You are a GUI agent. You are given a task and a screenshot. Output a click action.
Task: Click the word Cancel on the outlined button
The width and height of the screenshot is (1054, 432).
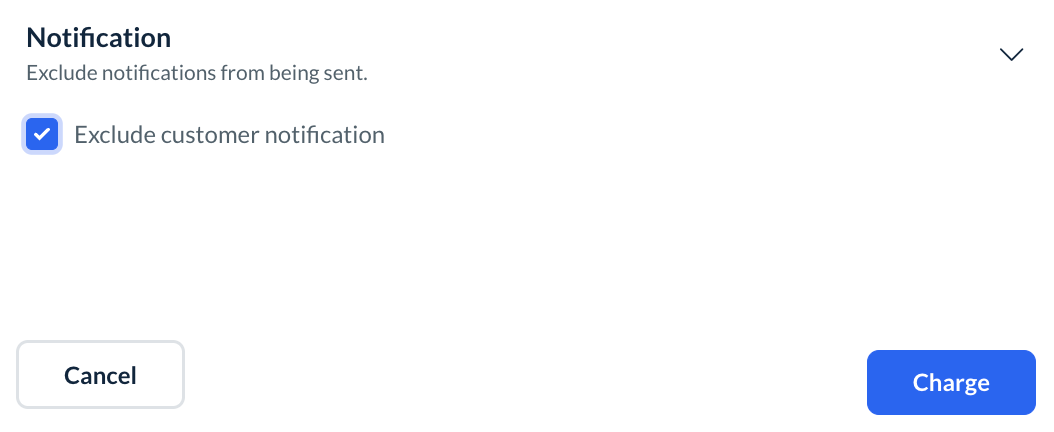pos(100,375)
